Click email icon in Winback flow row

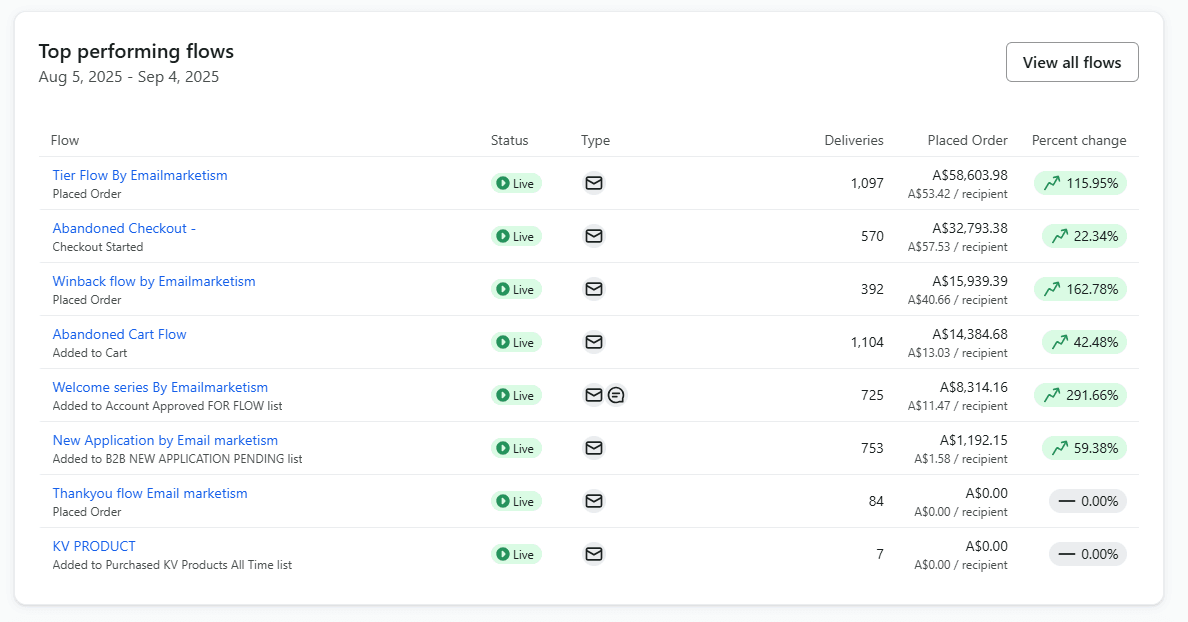[x=594, y=289]
